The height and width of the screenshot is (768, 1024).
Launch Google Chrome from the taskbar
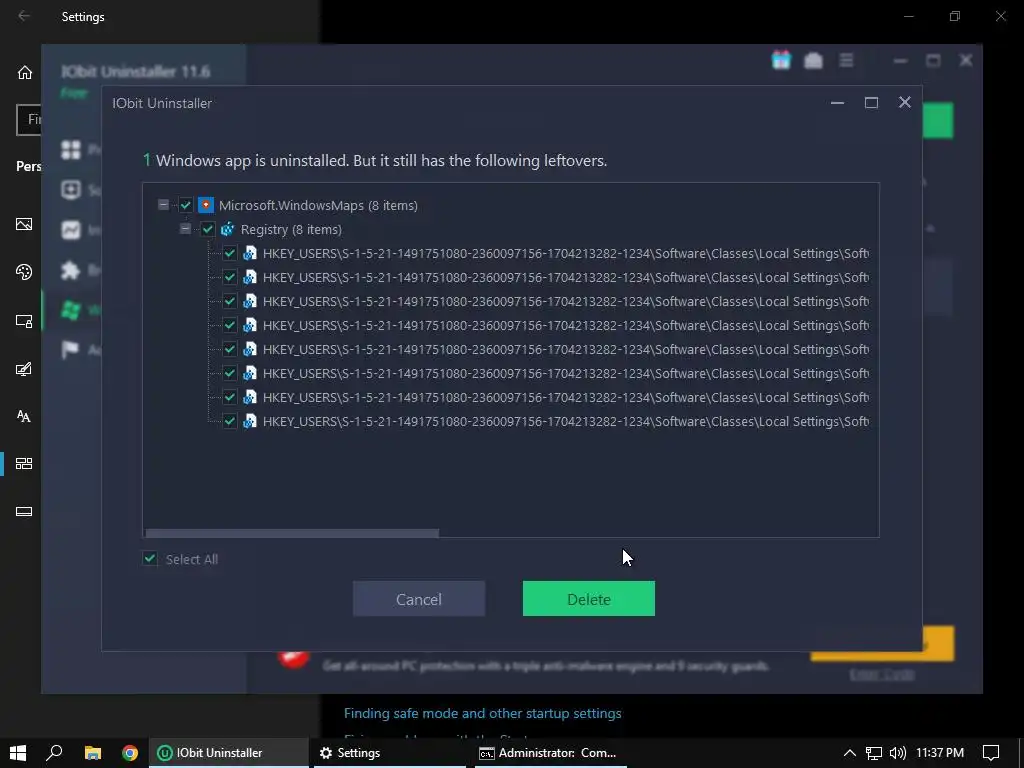(130, 752)
